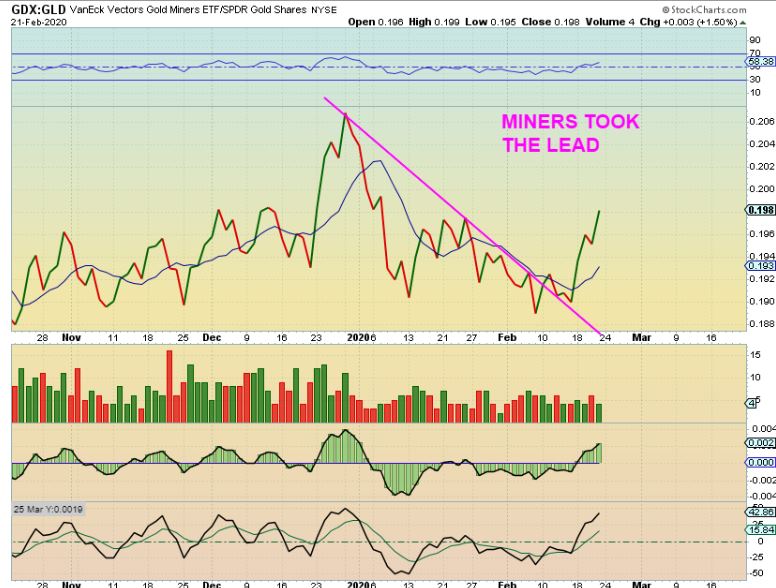Screen dimensions: 776x588
Task: Click the boxed 0.198 last-price tag on axis
Action: tap(761, 210)
